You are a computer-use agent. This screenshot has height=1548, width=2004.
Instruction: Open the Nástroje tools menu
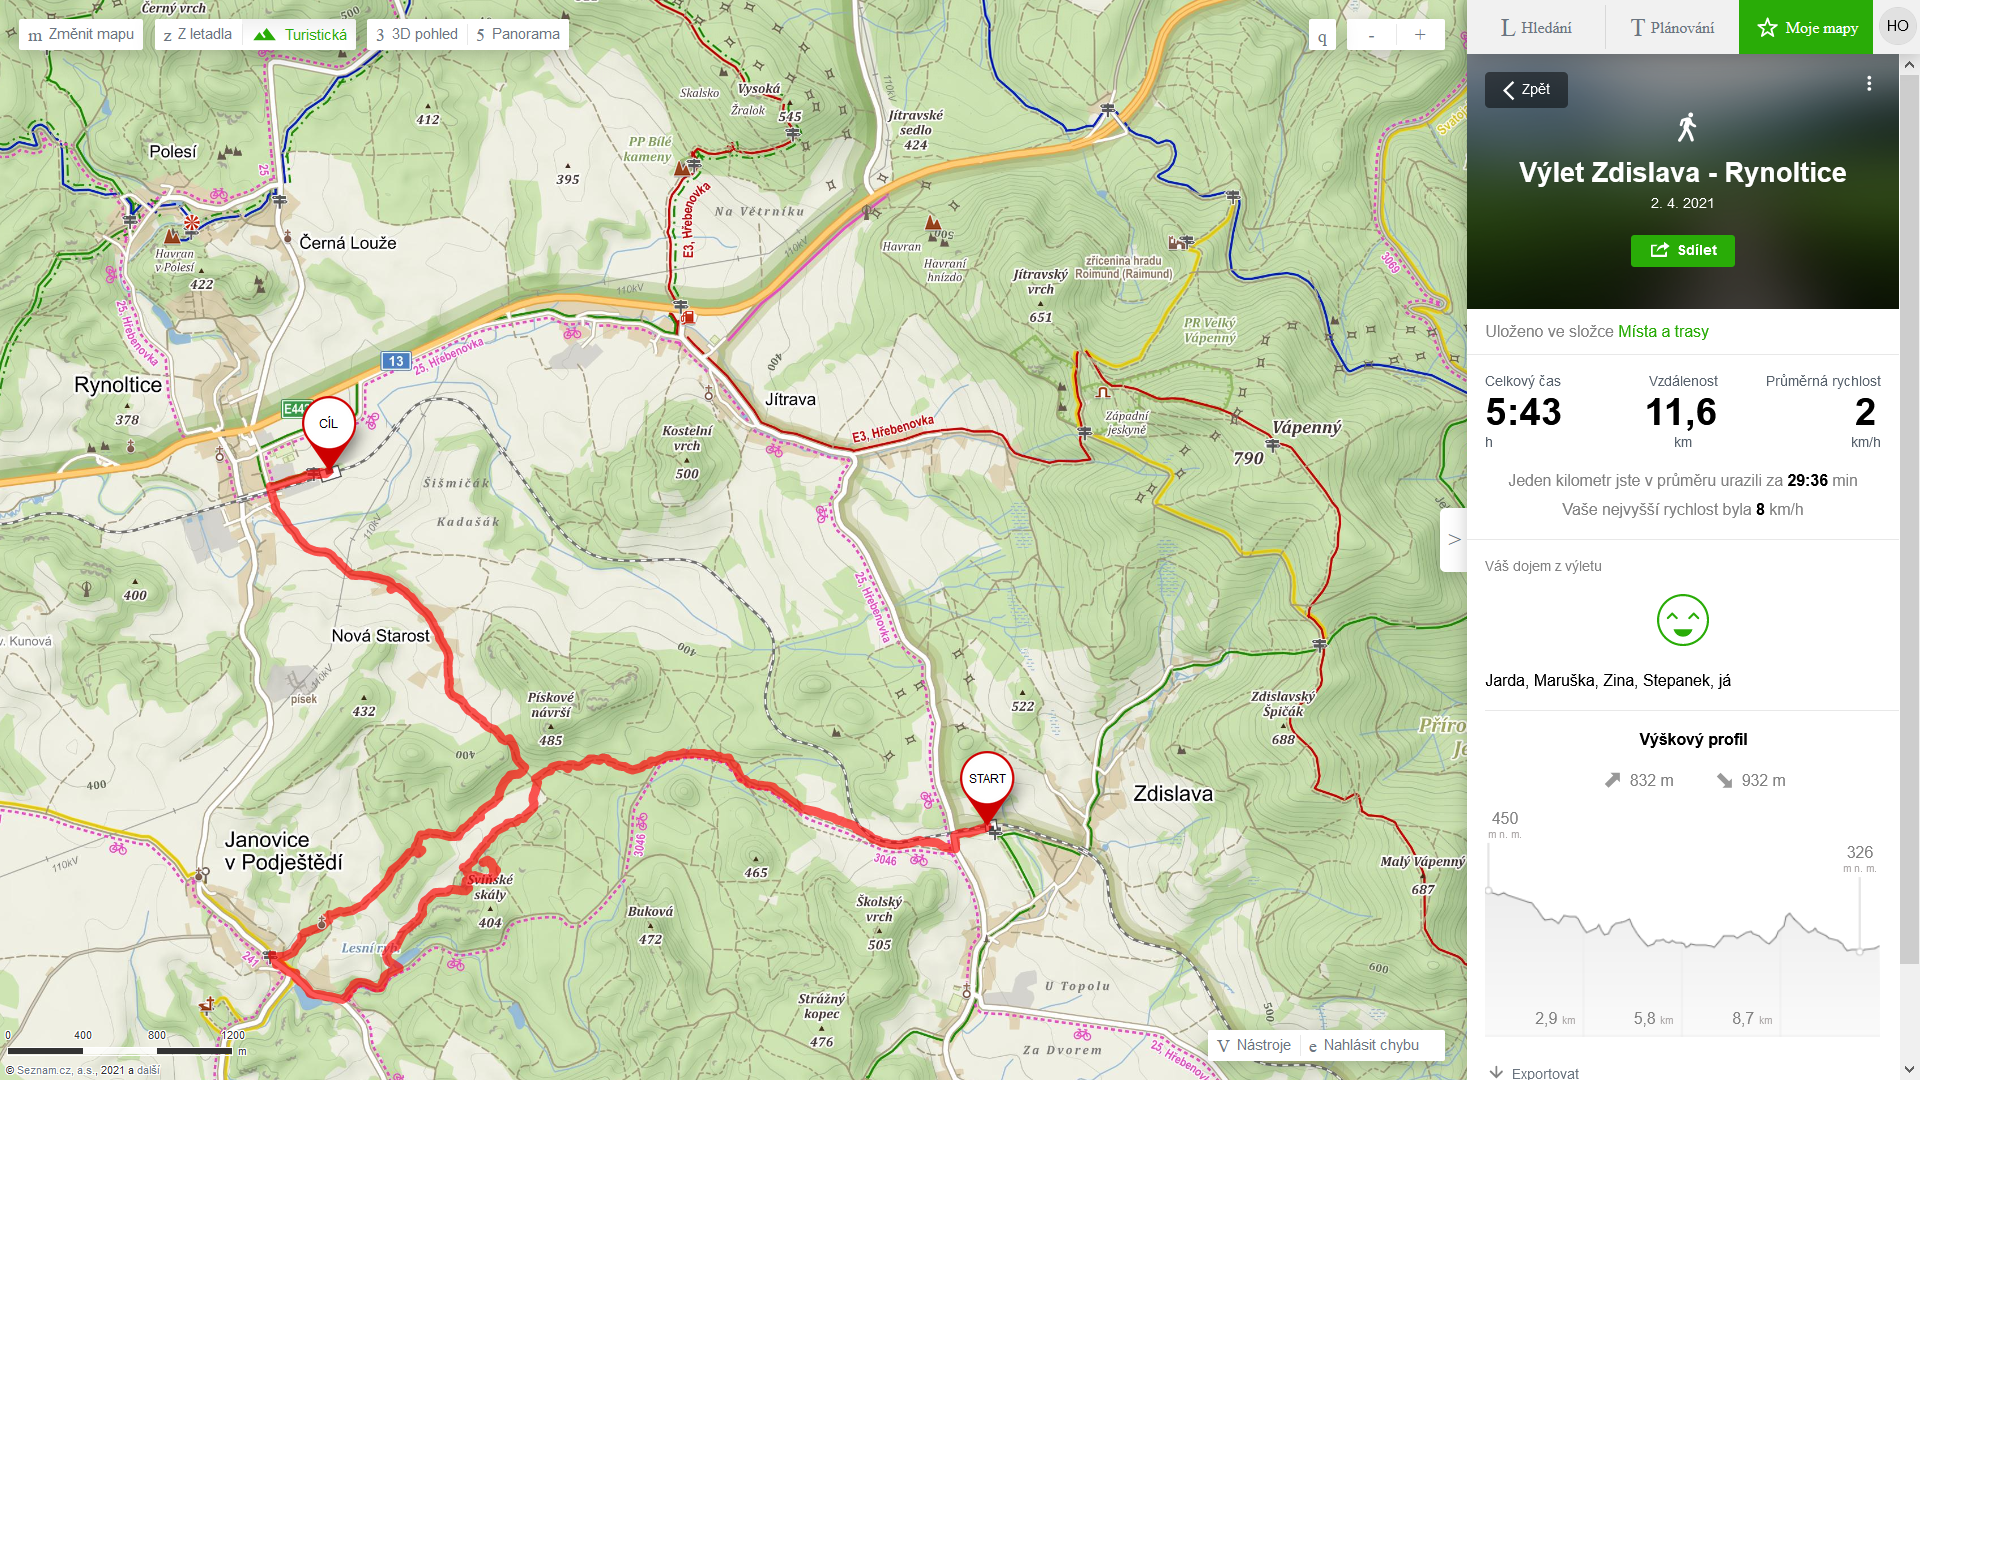pyautogui.click(x=1254, y=1045)
